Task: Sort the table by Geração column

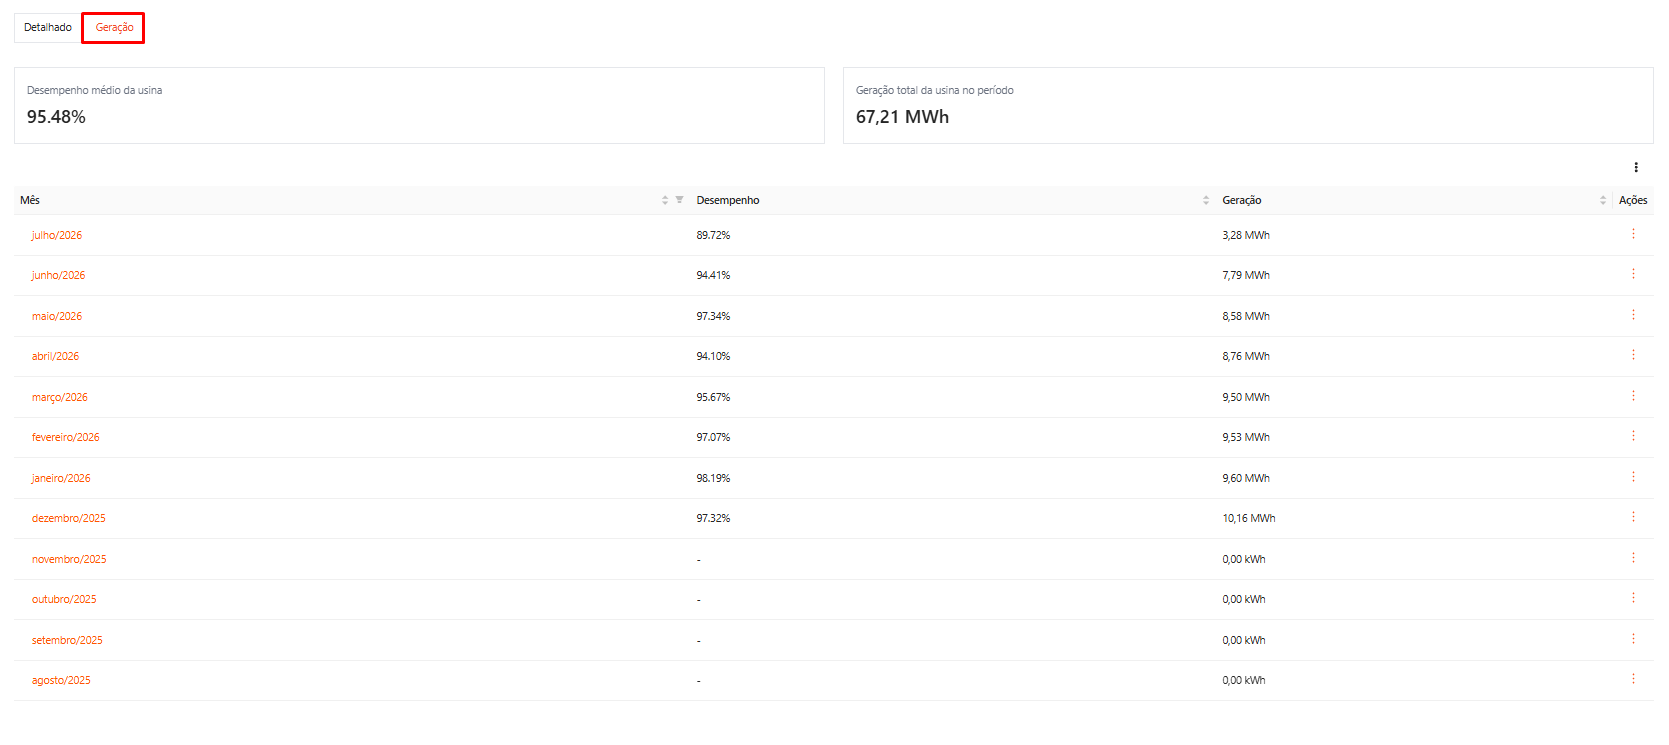Action: 1603,200
